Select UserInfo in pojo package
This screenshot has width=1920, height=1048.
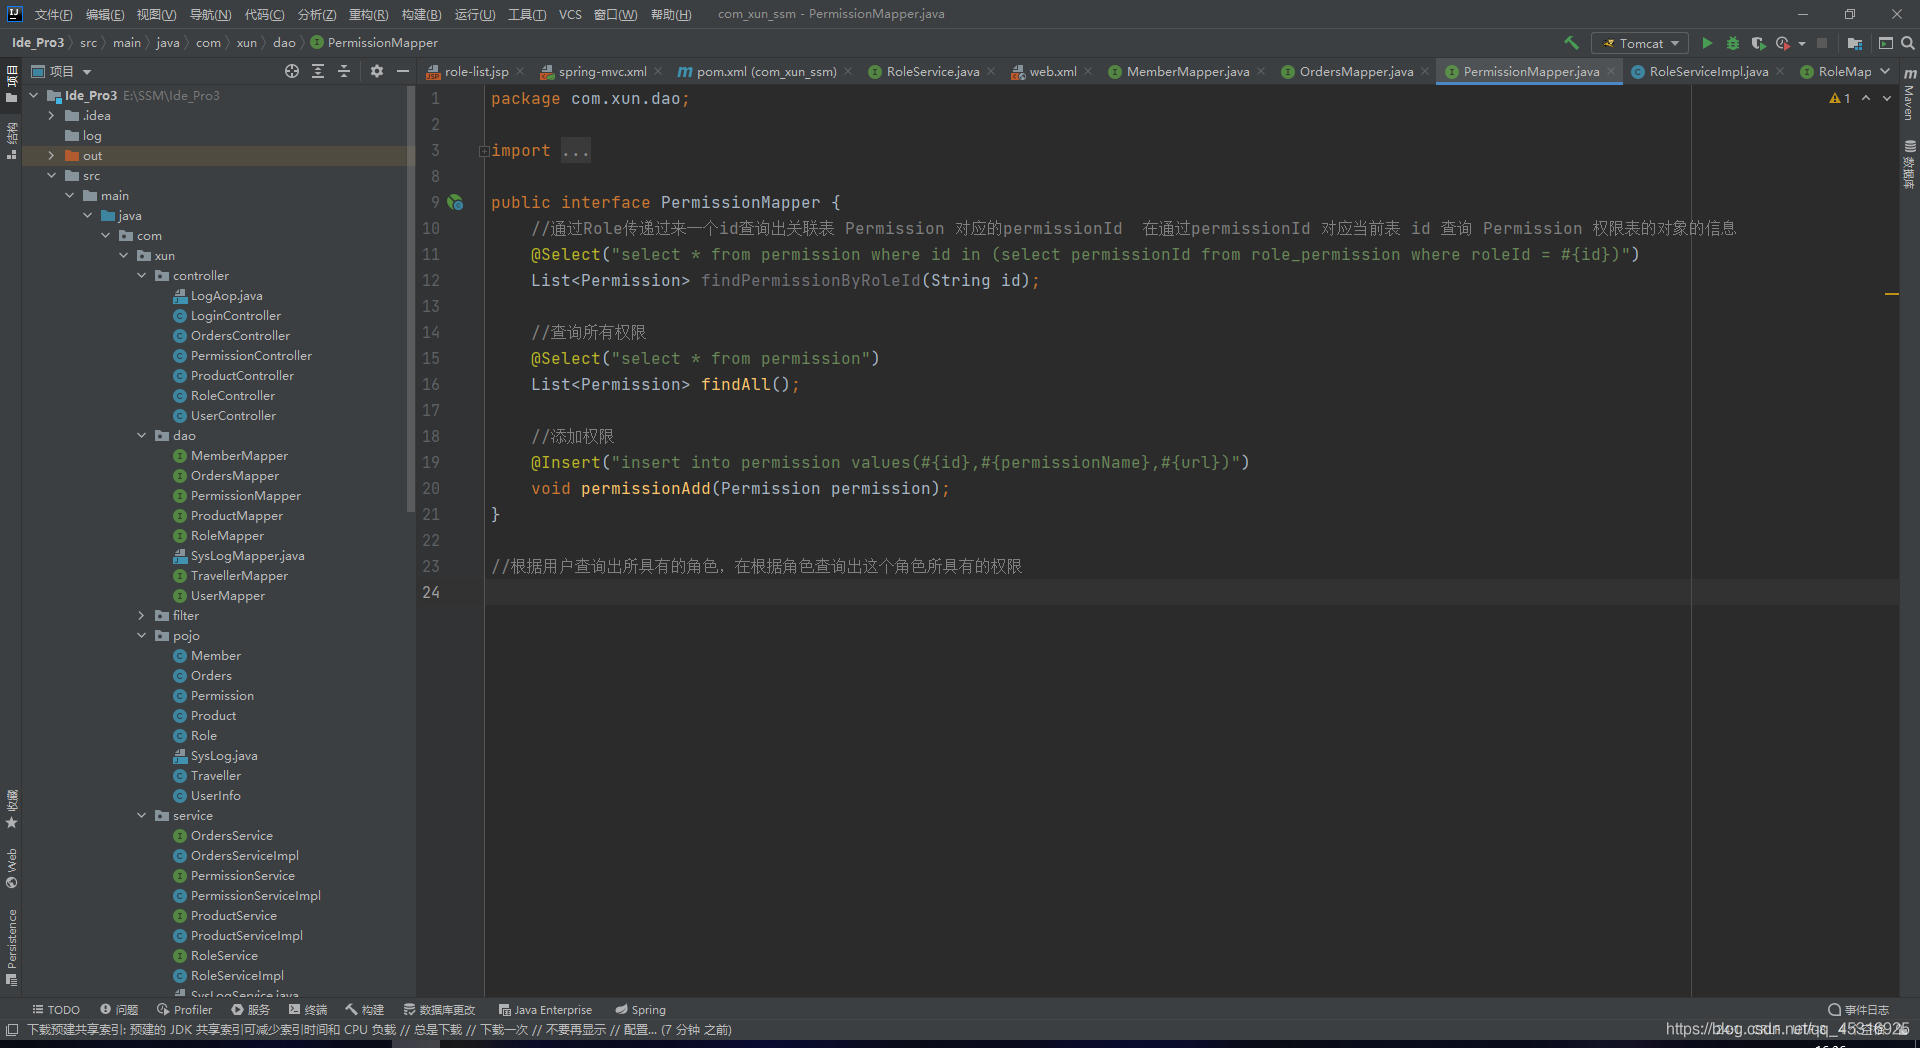tap(216, 795)
